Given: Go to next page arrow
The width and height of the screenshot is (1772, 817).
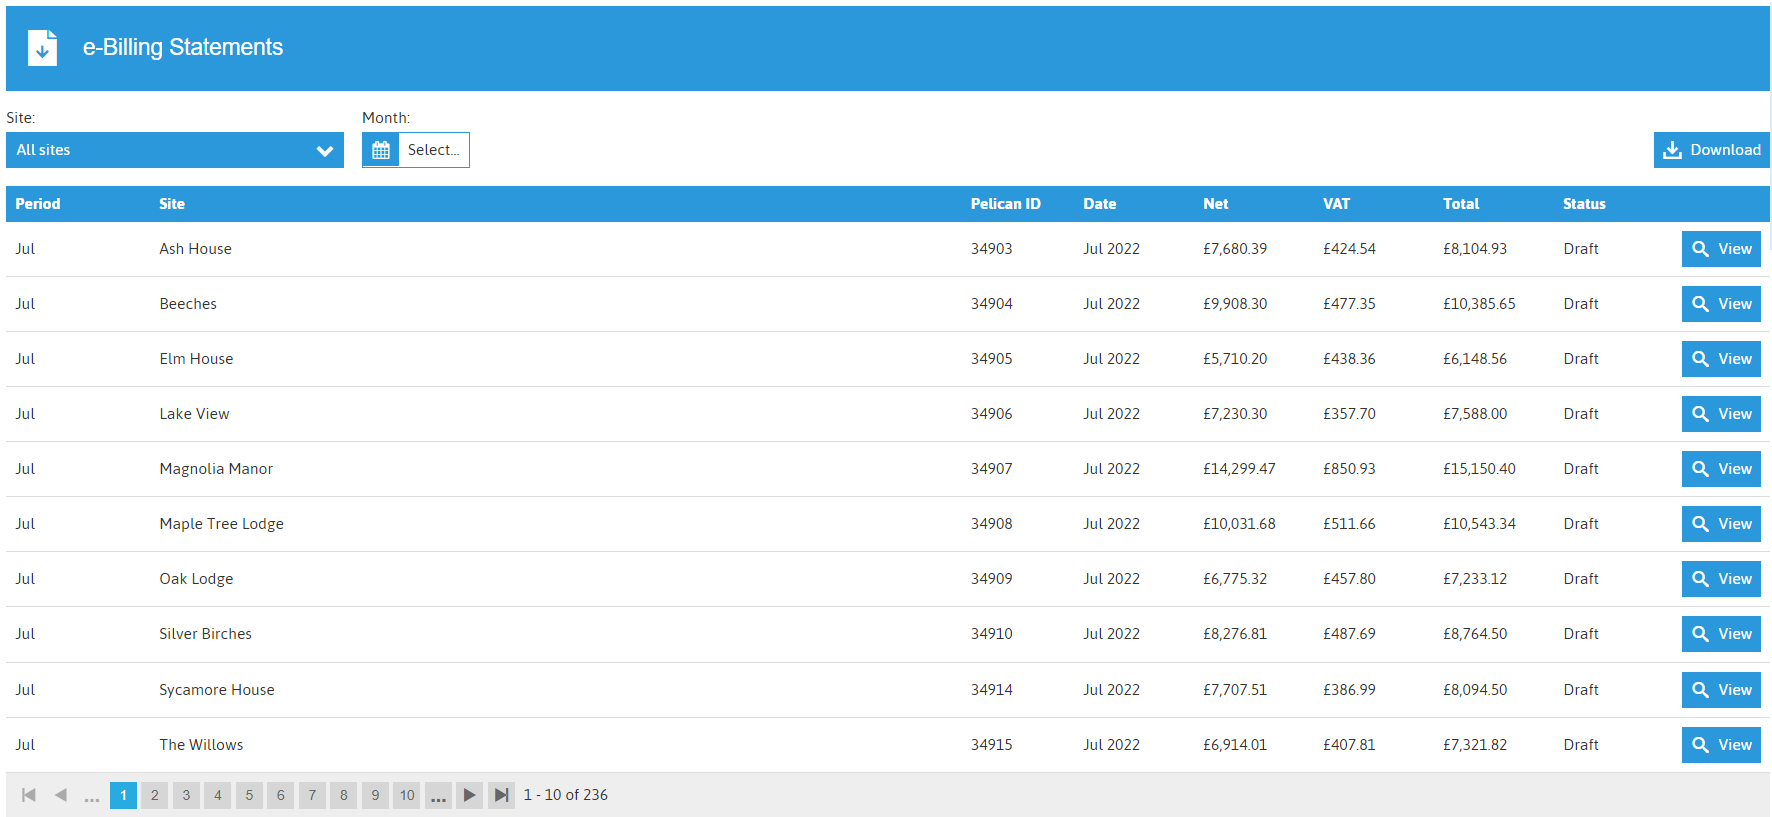Looking at the screenshot, I should pyautogui.click(x=469, y=795).
